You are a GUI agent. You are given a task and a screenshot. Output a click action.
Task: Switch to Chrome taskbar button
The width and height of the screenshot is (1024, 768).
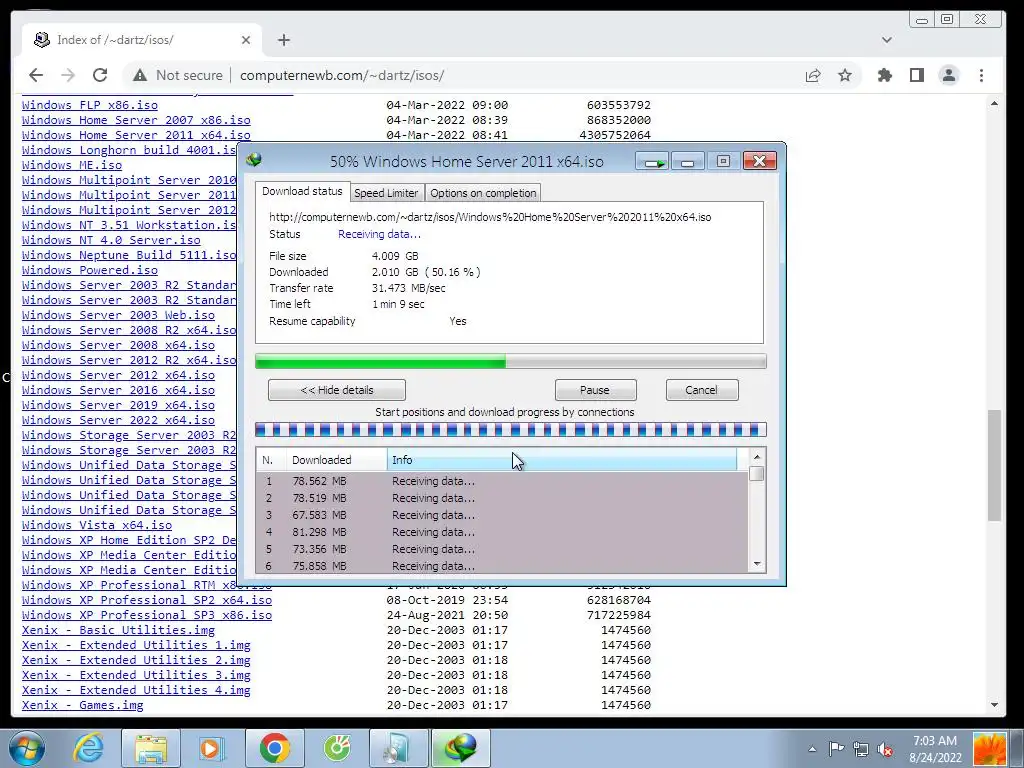pos(274,748)
